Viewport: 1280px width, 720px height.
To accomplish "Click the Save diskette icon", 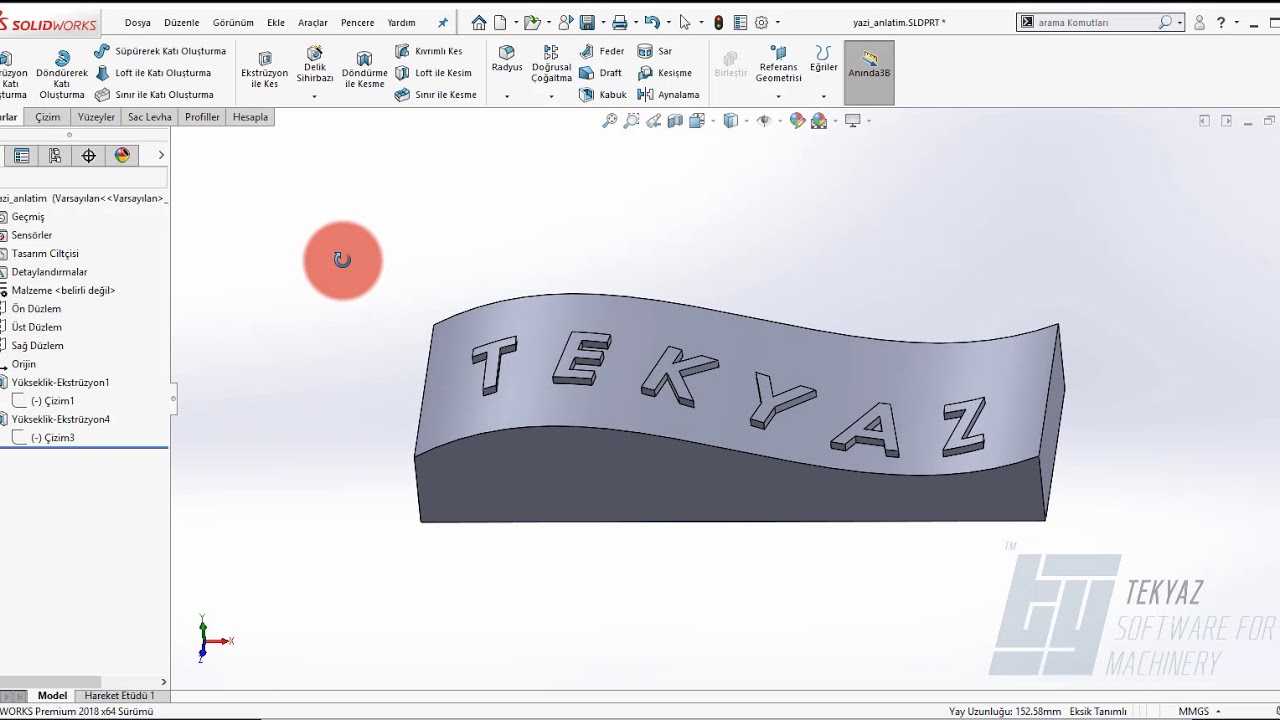I will point(587,22).
